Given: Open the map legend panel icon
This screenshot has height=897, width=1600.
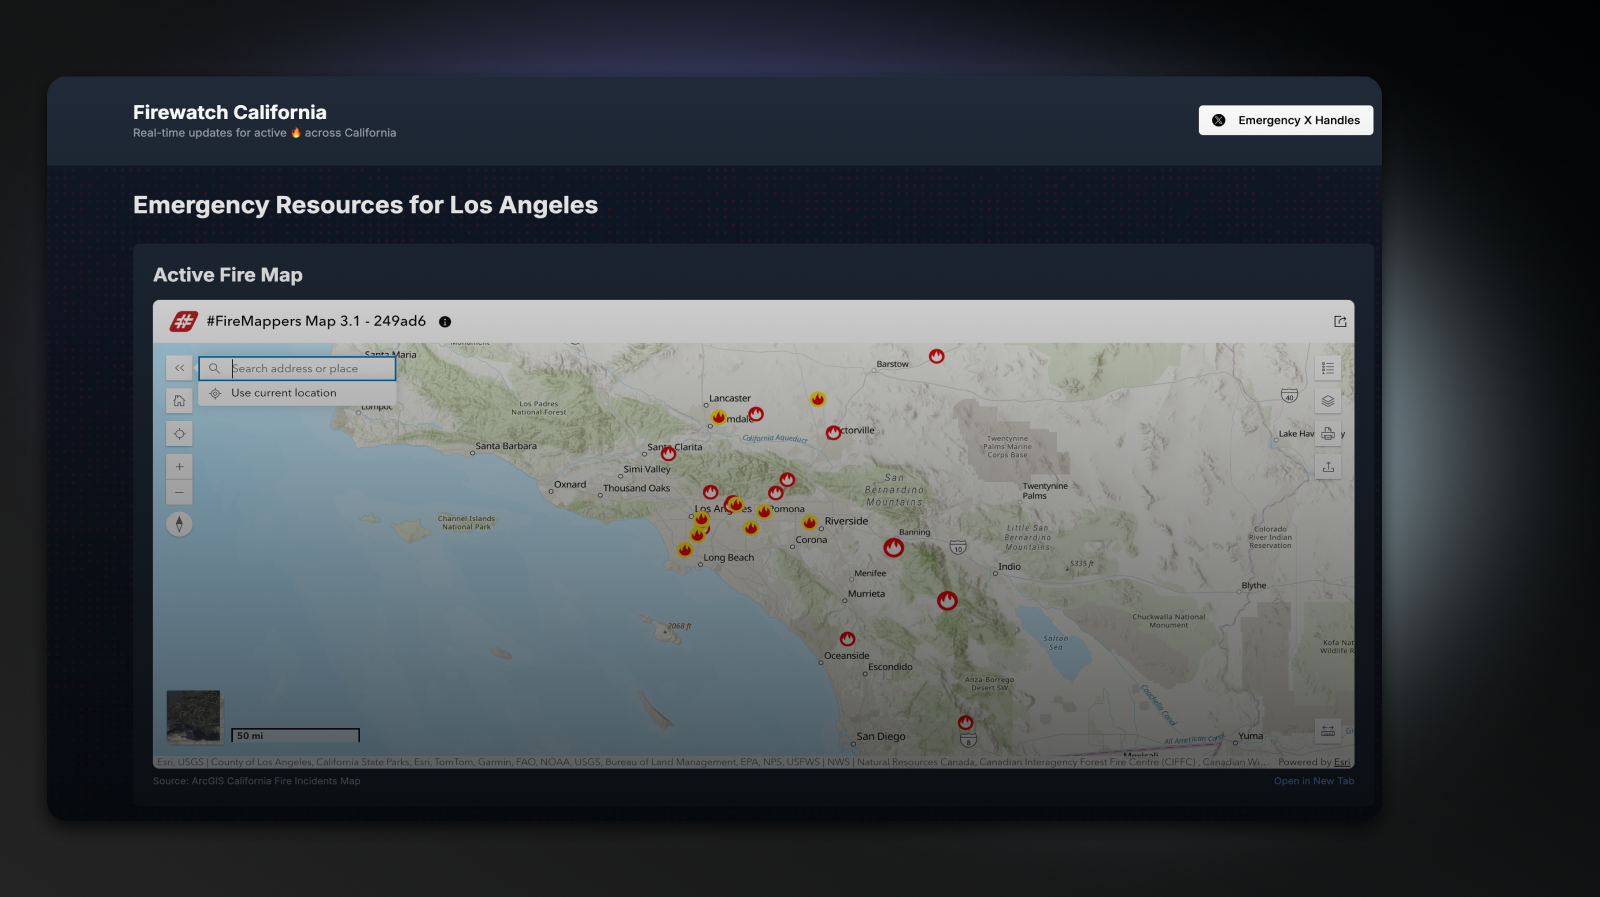Looking at the screenshot, I should [x=1327, y=368].
